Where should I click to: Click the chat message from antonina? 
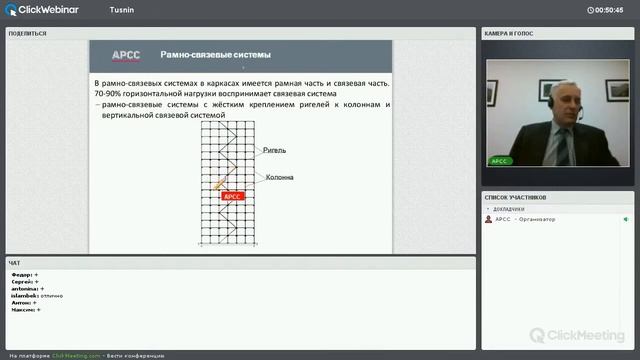(27, 289)
